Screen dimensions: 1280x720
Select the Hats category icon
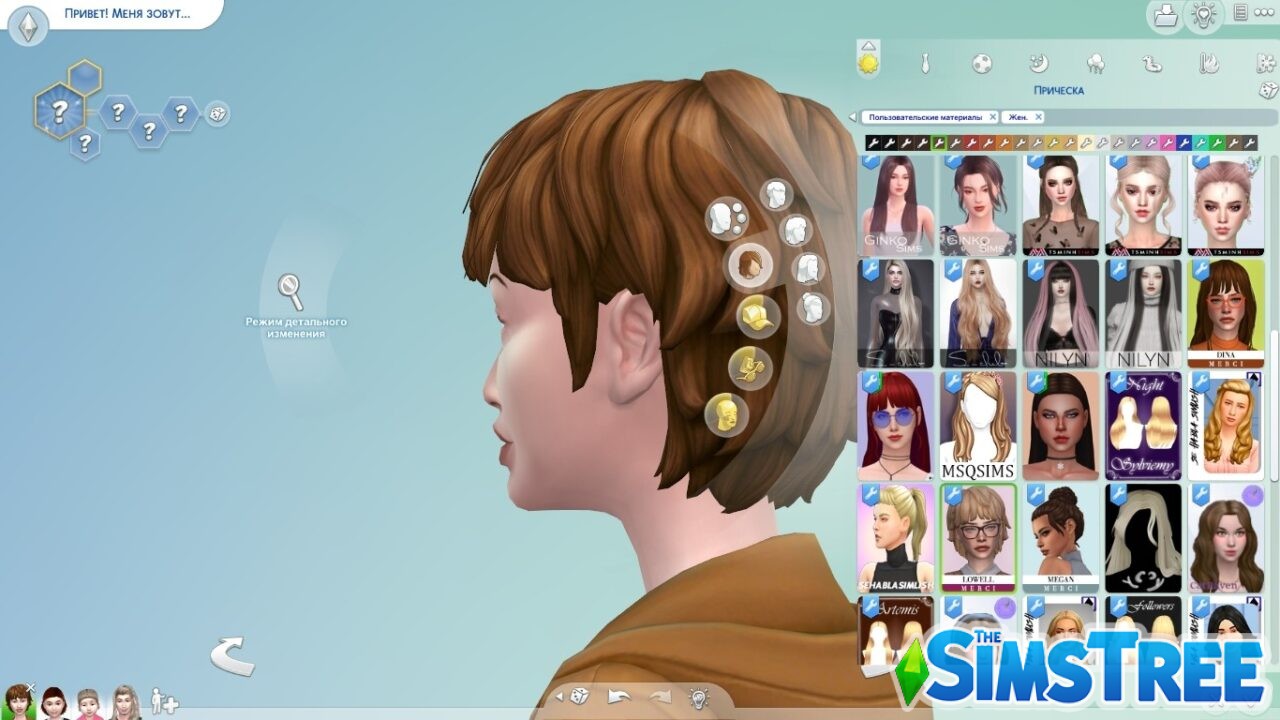pyautogui.click(x=757, y=316)
